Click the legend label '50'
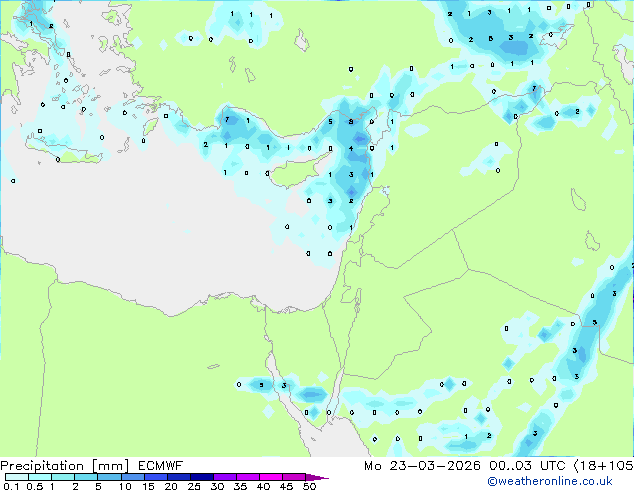The width and height of the screenshot is (634, 490). click(x=310, y=486)
